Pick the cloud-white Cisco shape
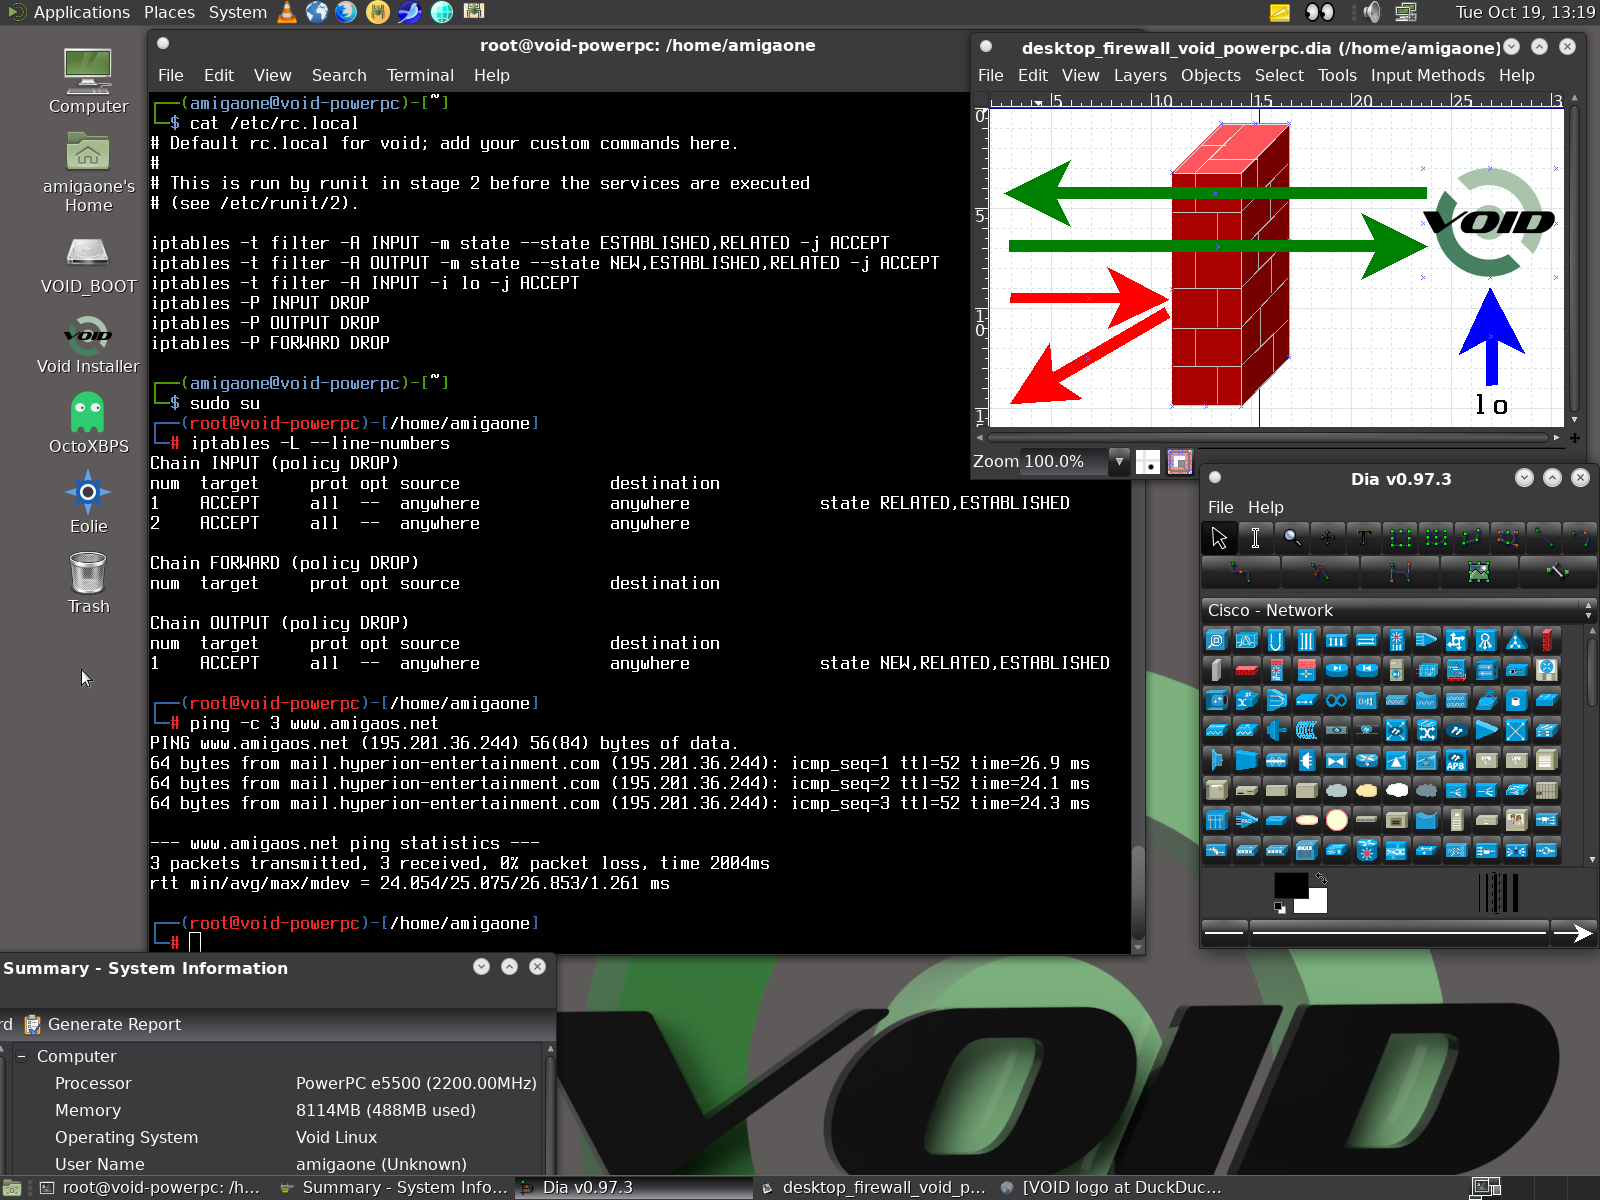Screen dimensions: 1600x1200 click(1396, 790)
